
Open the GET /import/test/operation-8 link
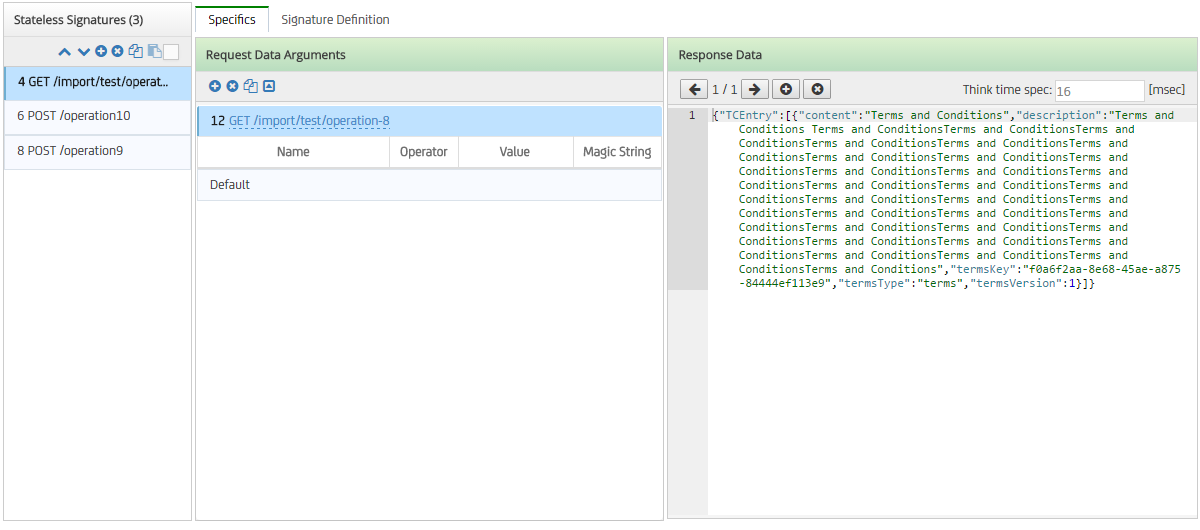click(x=309, y=121)
